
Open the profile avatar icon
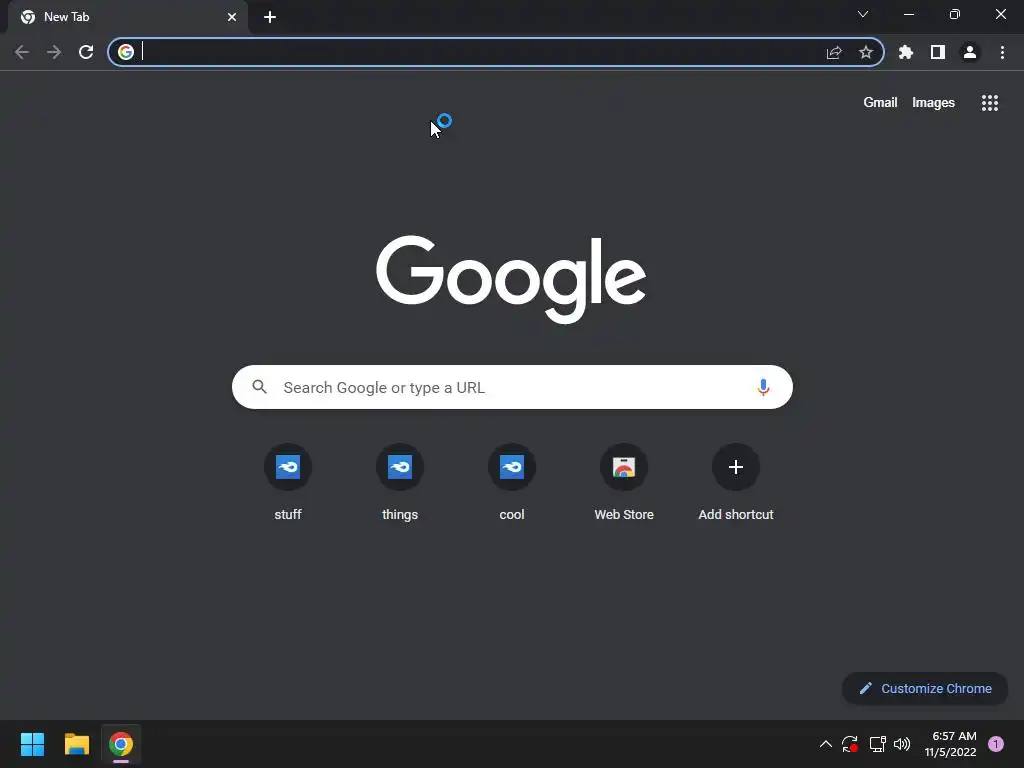click(x=970, y=52)
